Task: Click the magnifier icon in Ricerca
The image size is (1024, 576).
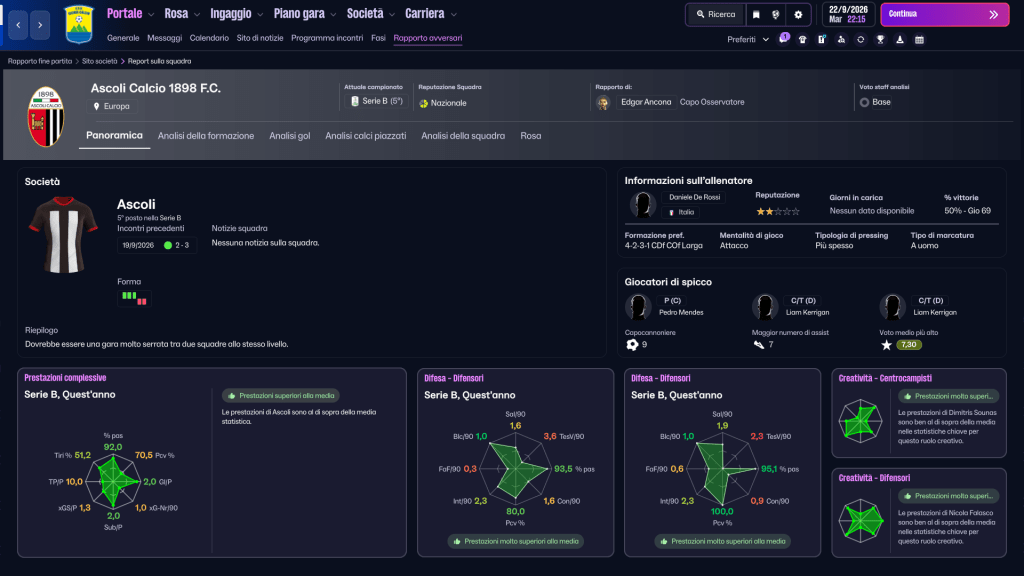Action: coord(700,14)
